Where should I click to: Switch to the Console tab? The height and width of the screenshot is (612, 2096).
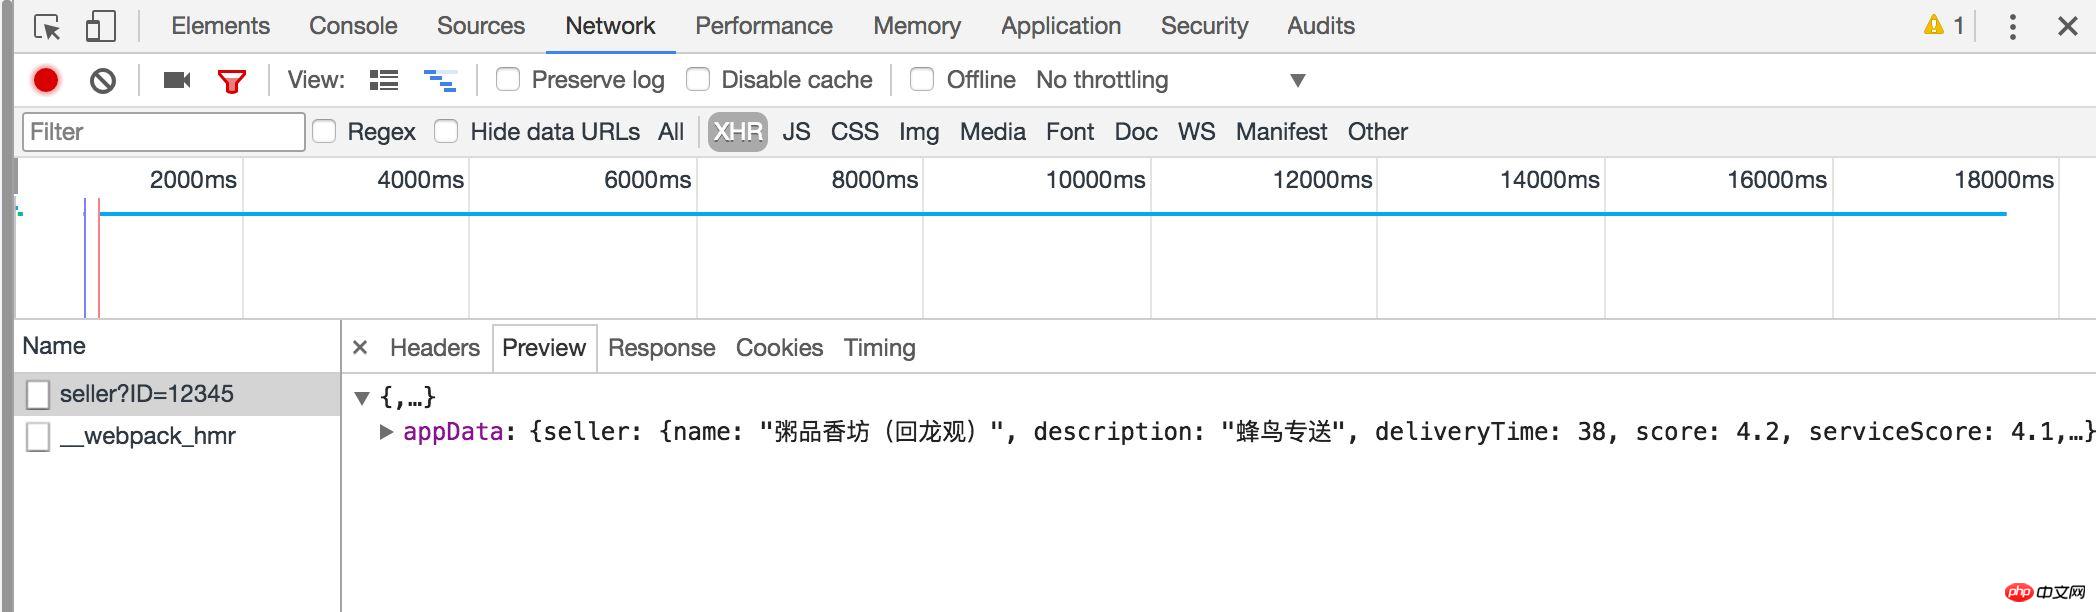(353, 26)
